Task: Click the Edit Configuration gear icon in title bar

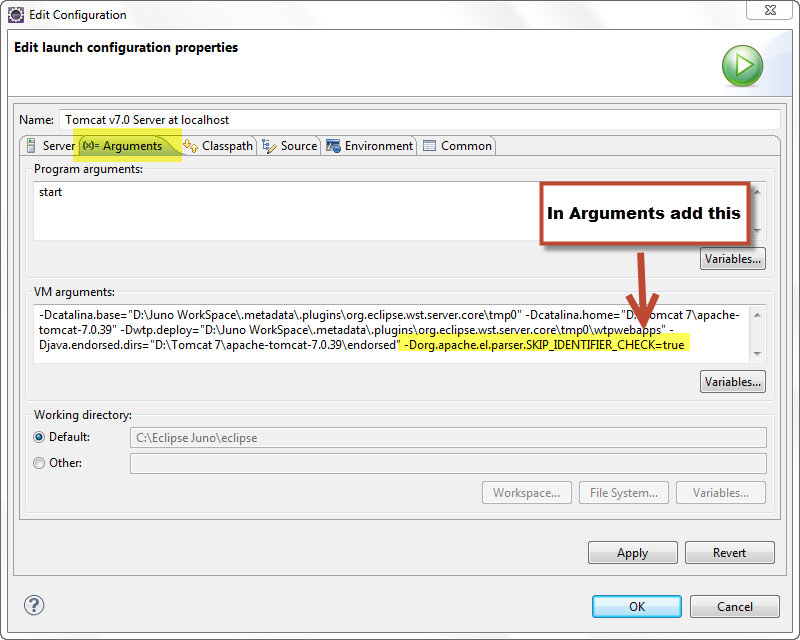Action: 16,15
